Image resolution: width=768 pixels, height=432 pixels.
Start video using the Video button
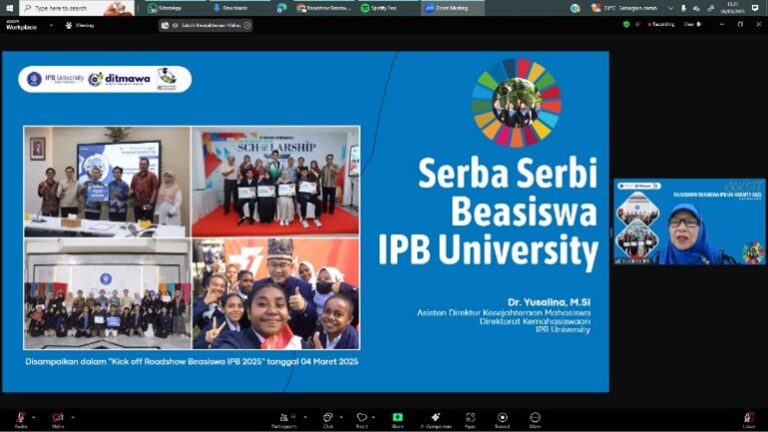(57, 418)
